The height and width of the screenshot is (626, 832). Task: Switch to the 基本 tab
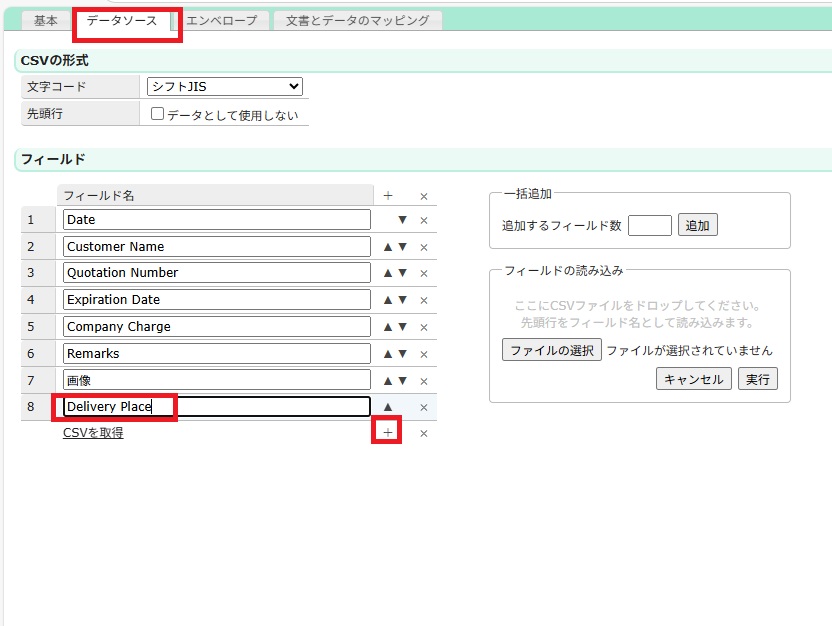(x=46, y=21)
